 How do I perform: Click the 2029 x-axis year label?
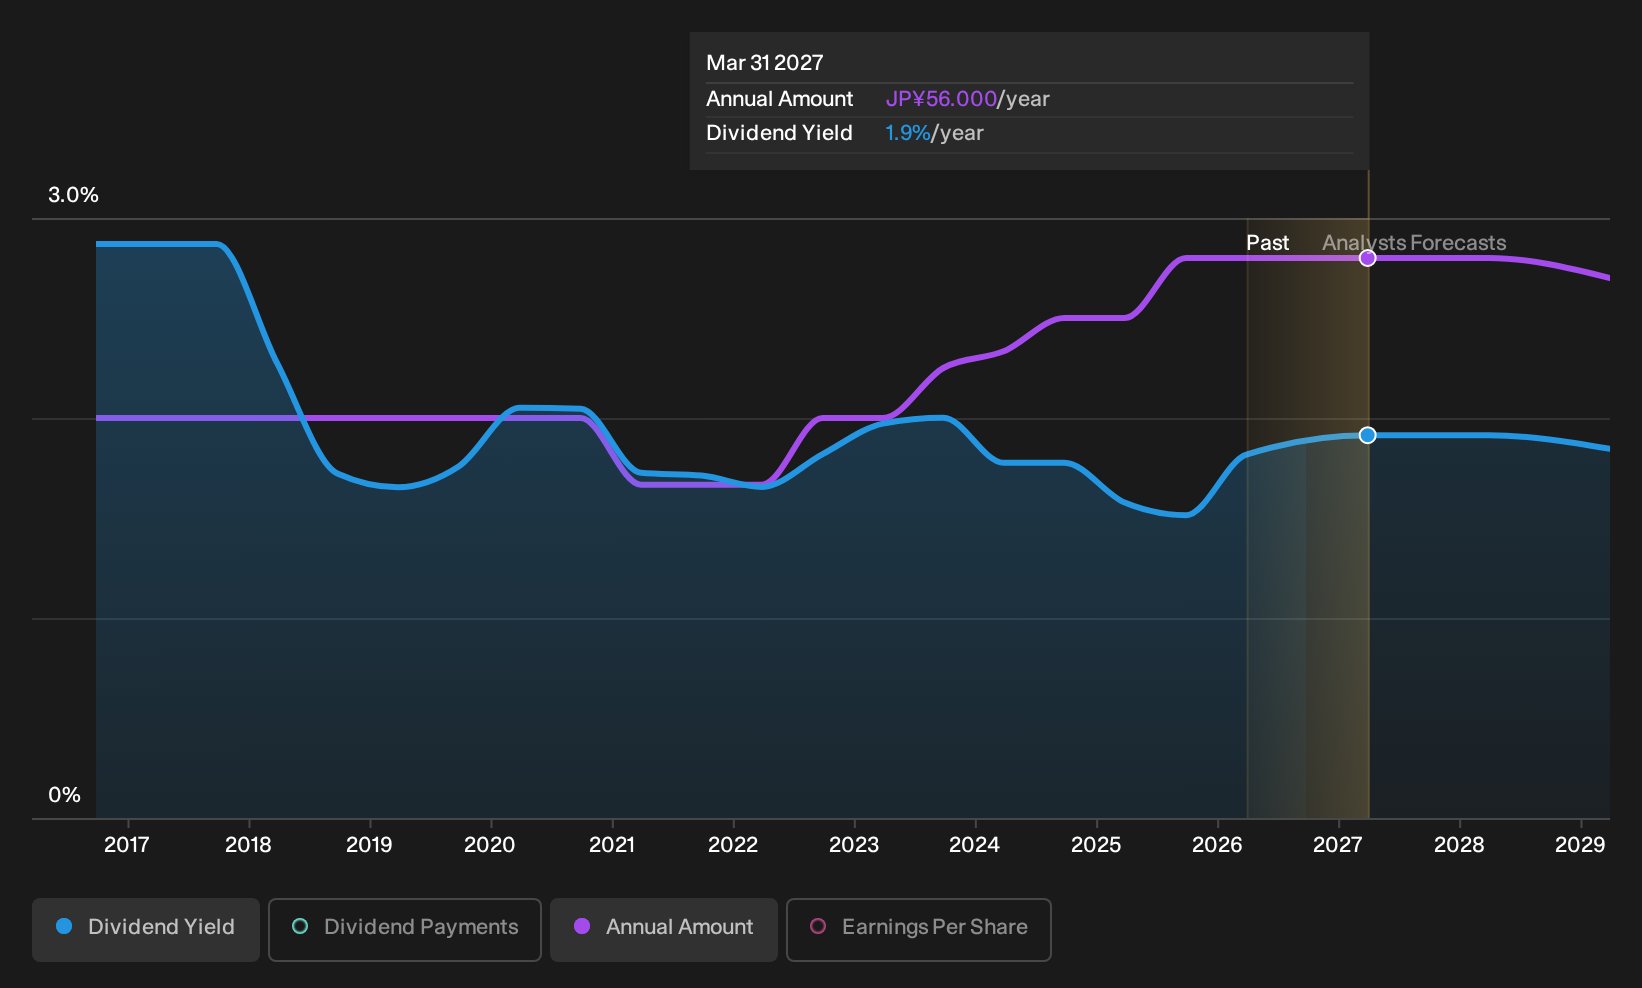coord(1580,845)
